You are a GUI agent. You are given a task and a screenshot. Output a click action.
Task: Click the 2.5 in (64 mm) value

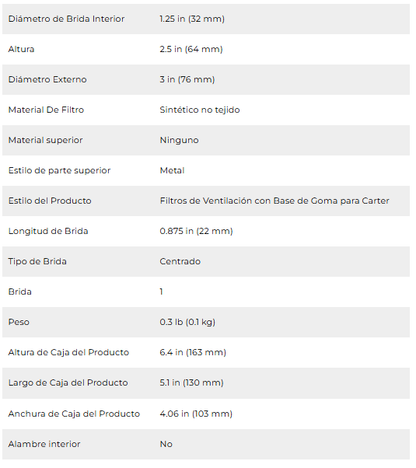[191, 49]
